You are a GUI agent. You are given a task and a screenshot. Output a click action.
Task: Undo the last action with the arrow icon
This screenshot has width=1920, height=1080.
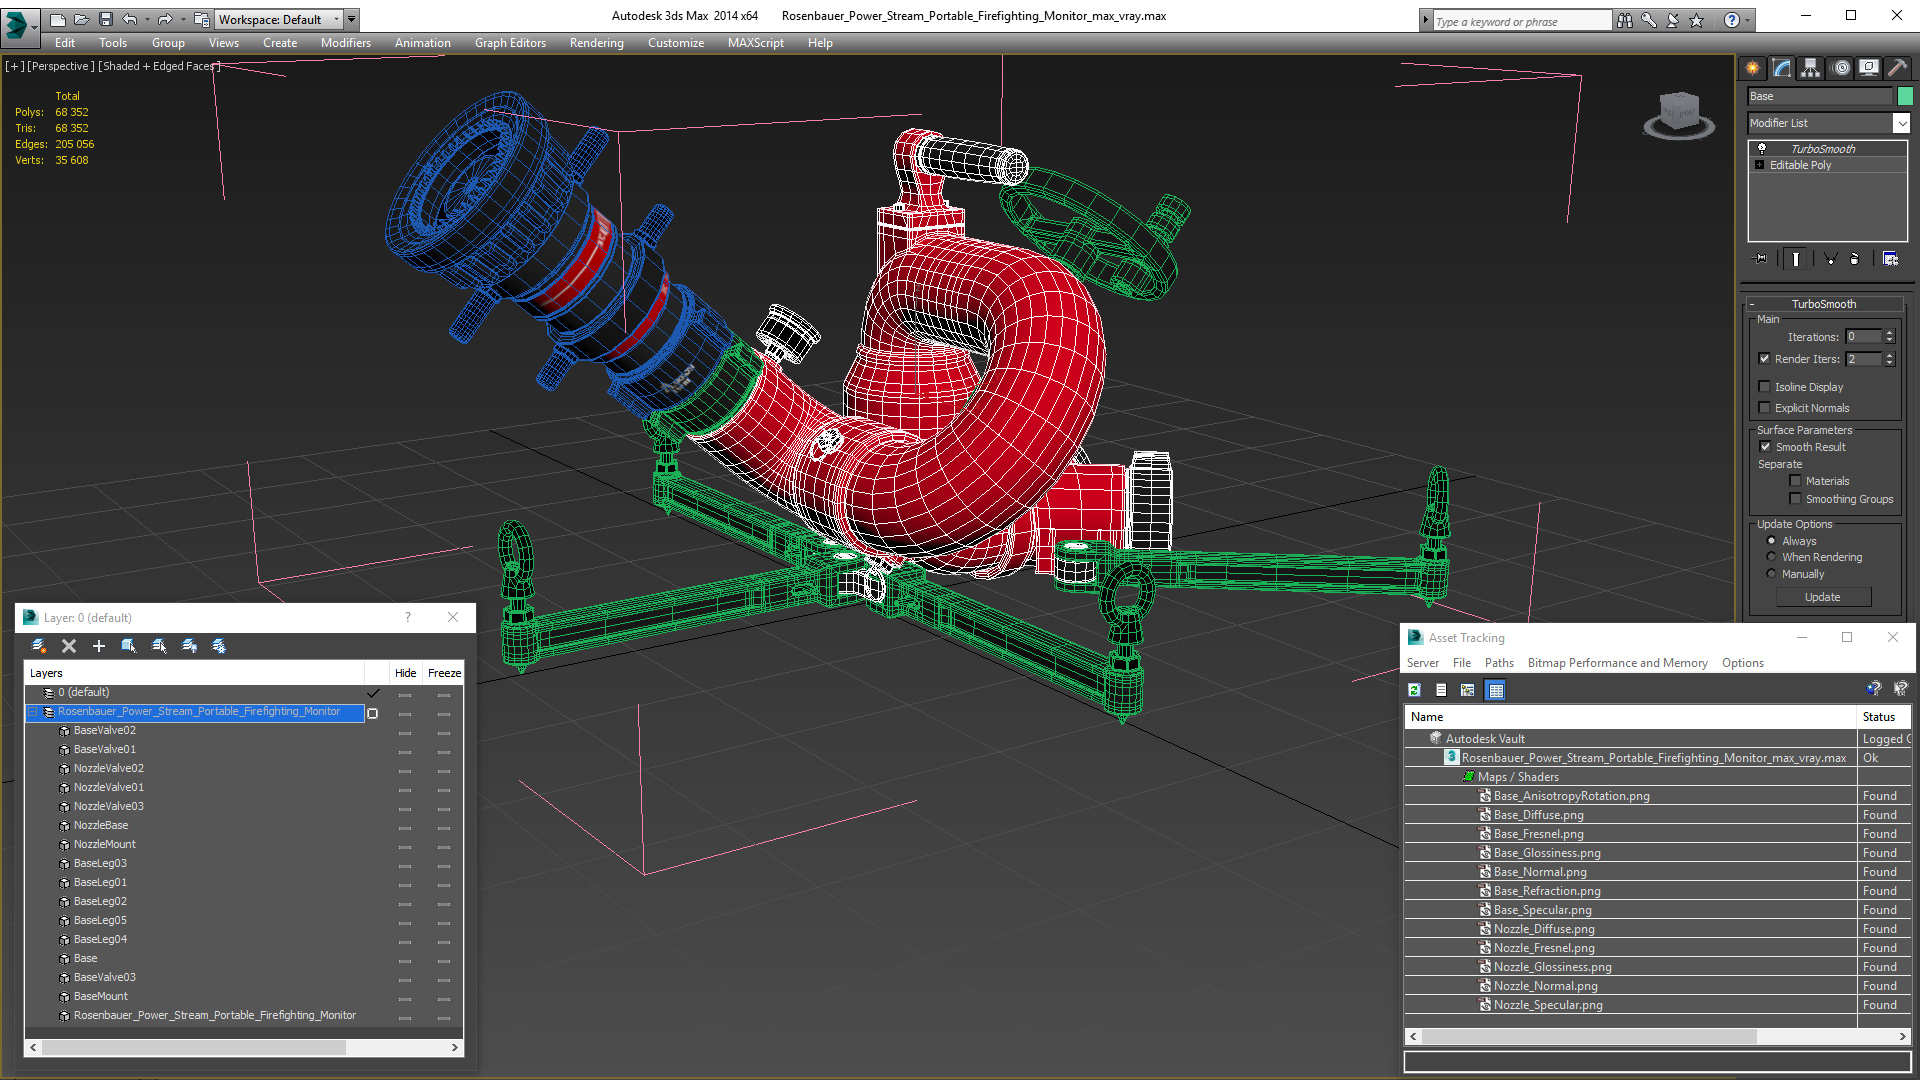coord(130,19)
